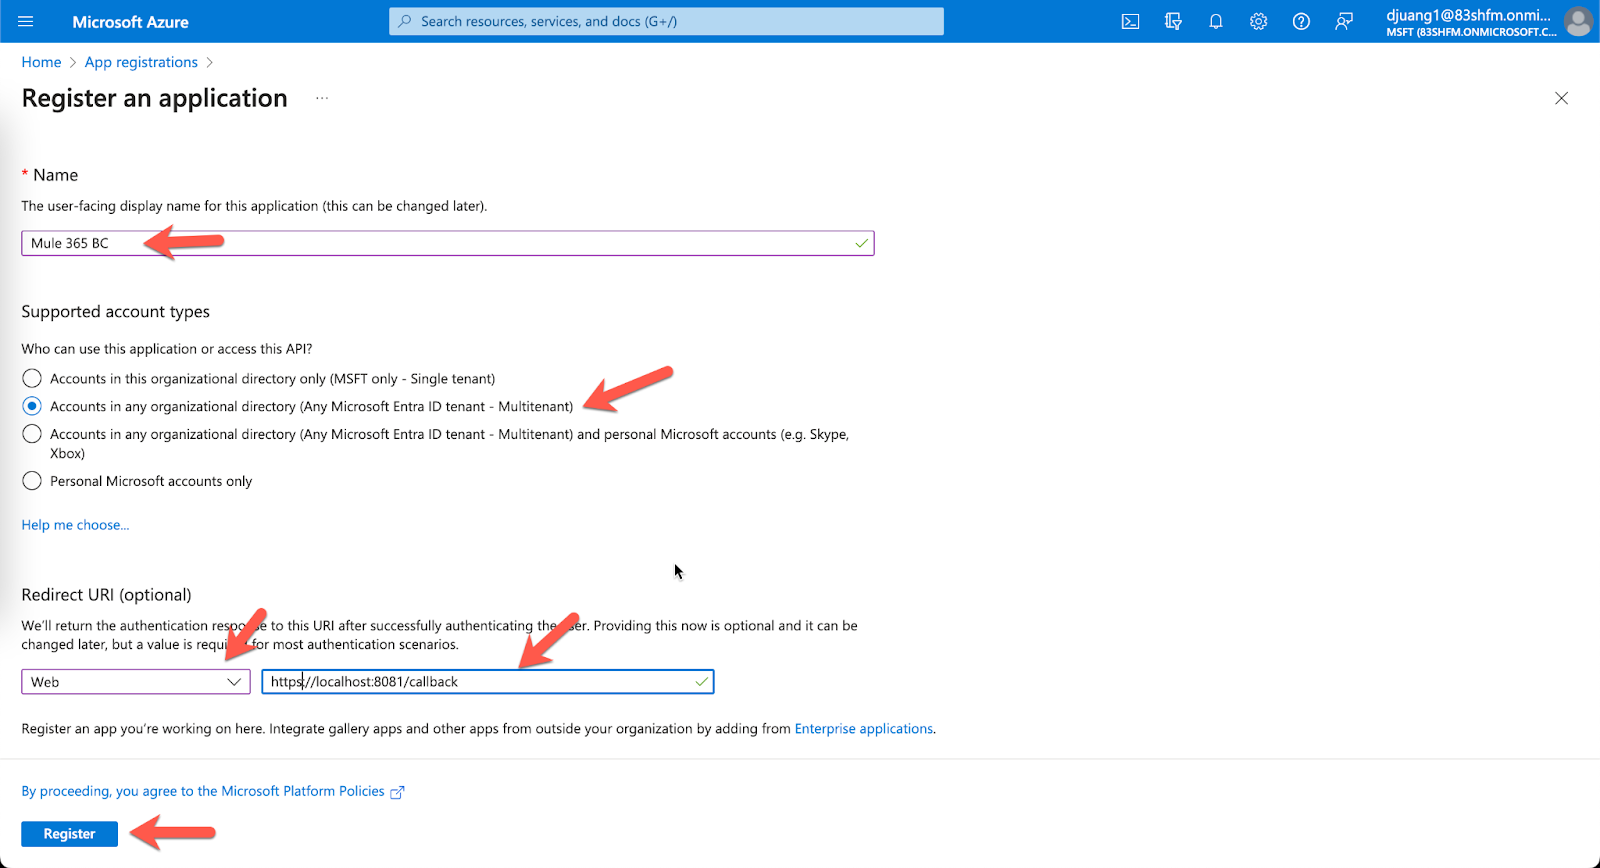Viewport: 1600px width, 868px height.
Task: Open the Help question mark icon
Action: coord(1301,21)
